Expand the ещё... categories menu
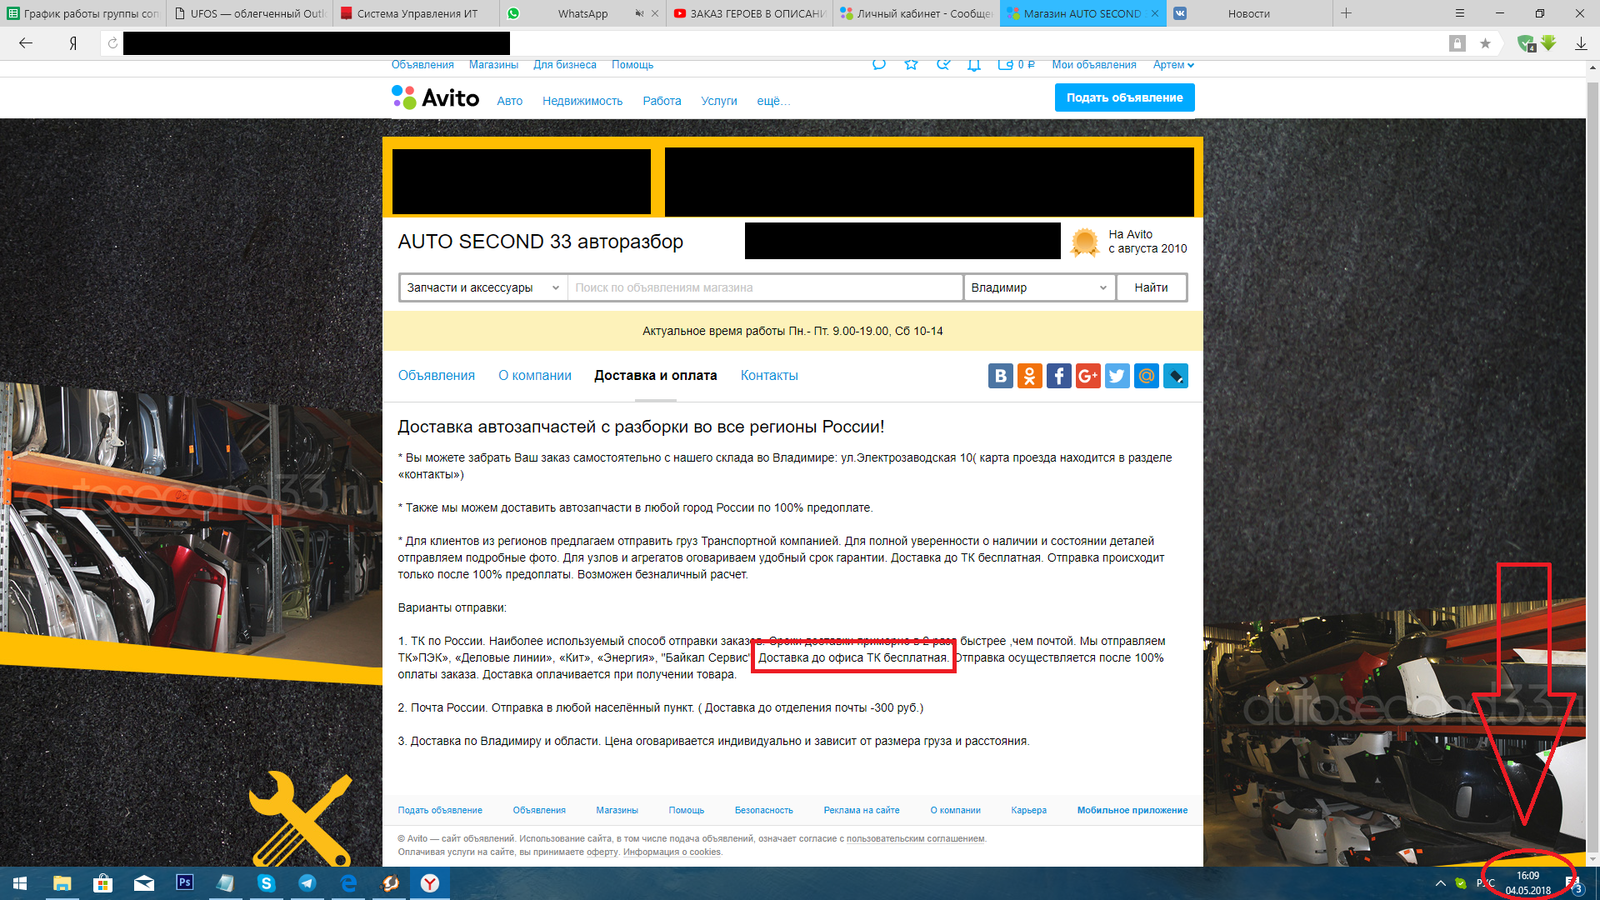This screenshot has width=1600, height=900. pos(773,101)
